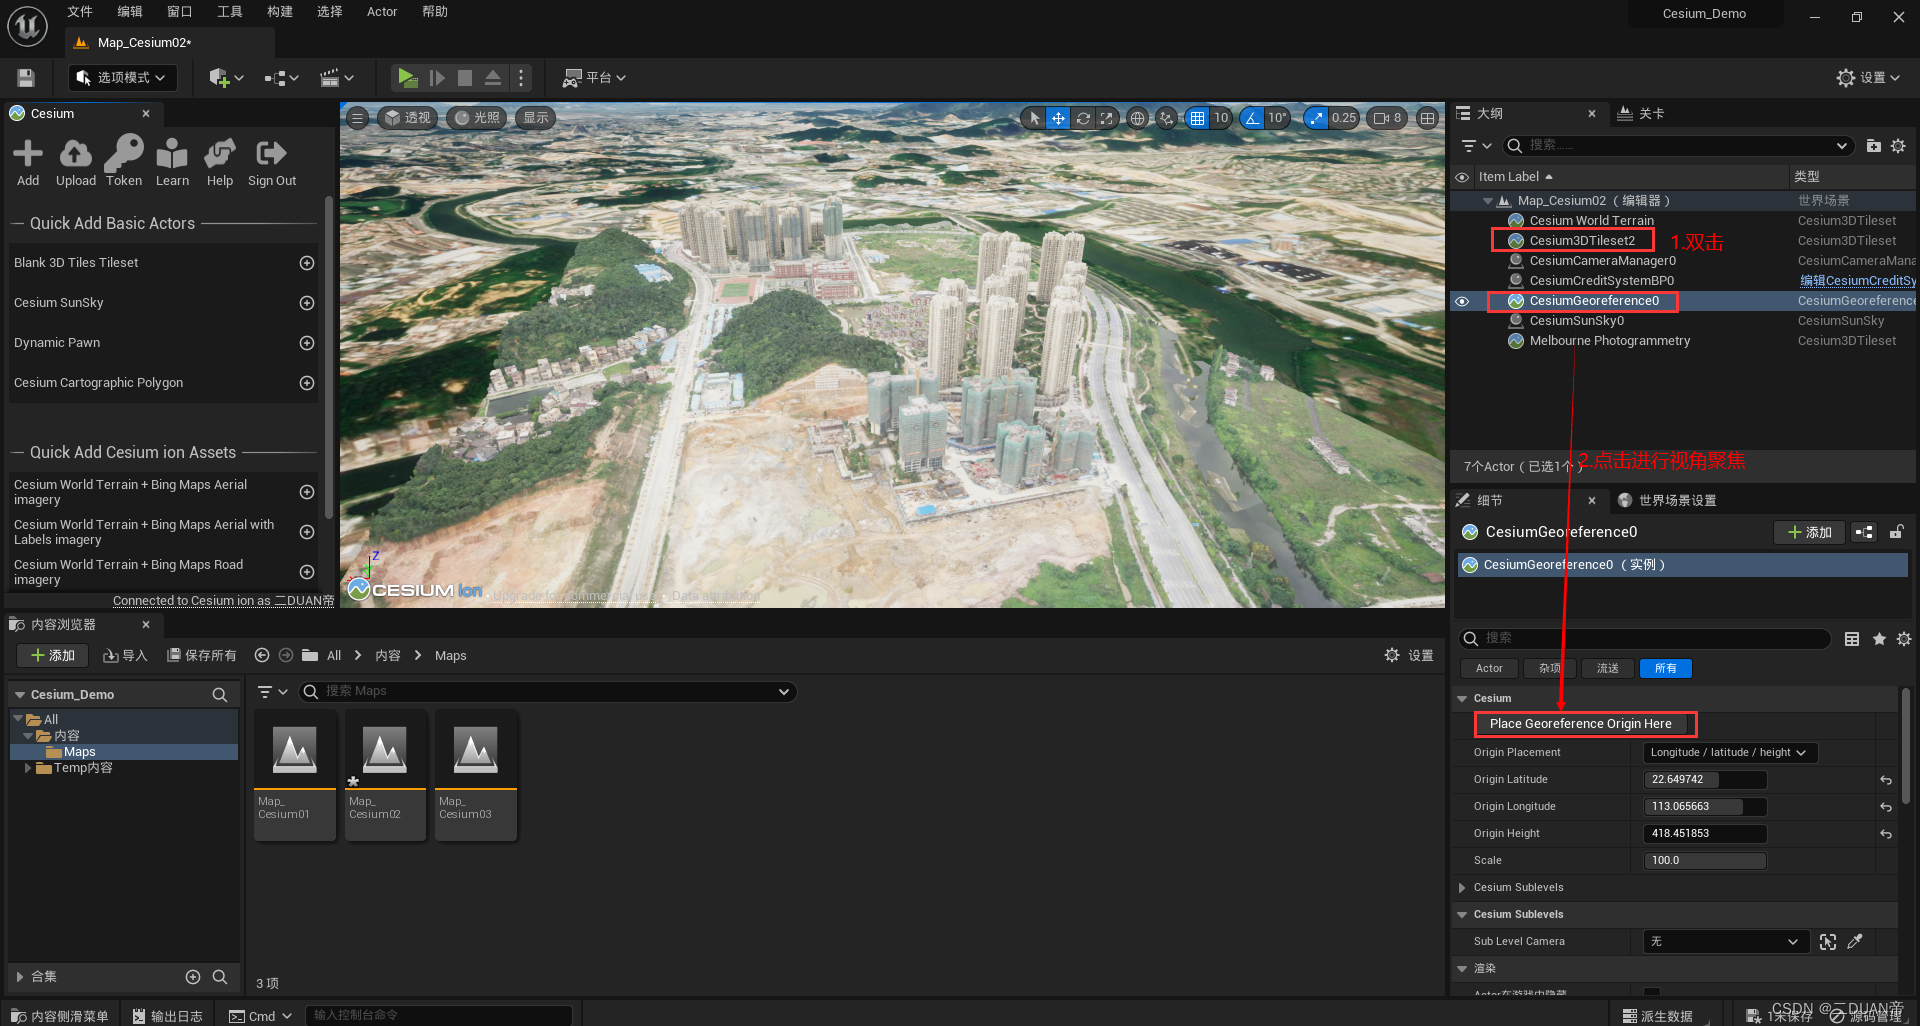Image resolution: width=1920 pixels, height=1026 pixels.
Task: Open 编辑CesiumCreditSystem link
Action: tap(1857, 281)
